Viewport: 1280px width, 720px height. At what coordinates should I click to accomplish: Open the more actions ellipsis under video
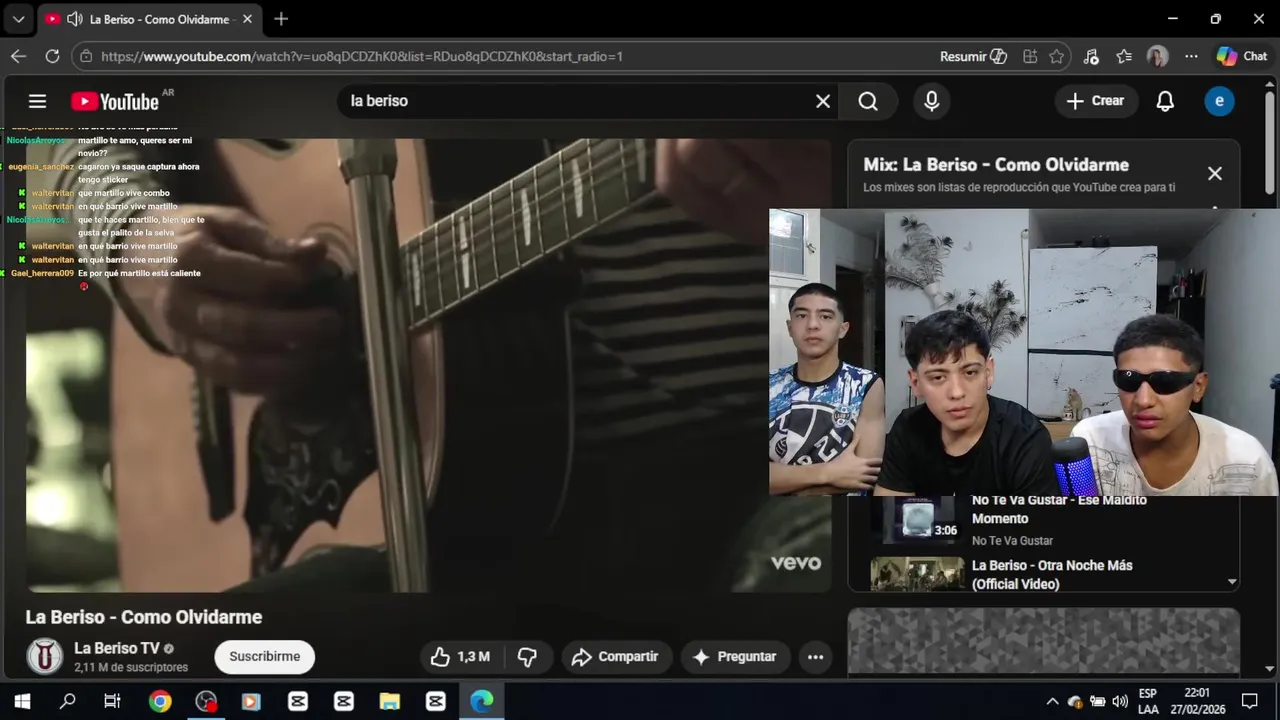[x=815, y=657]
